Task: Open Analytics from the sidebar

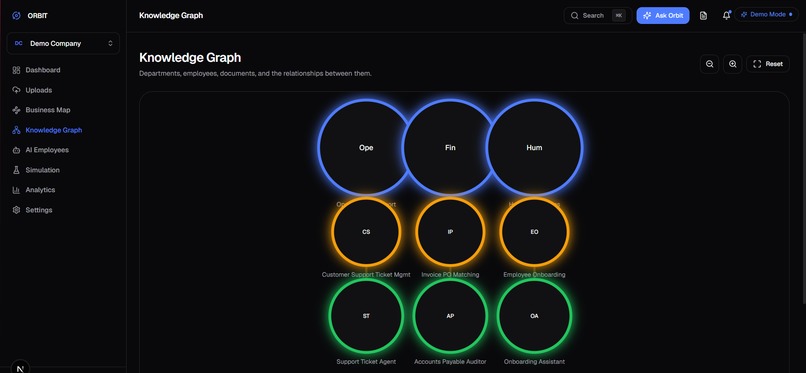Action: [63, 190]
